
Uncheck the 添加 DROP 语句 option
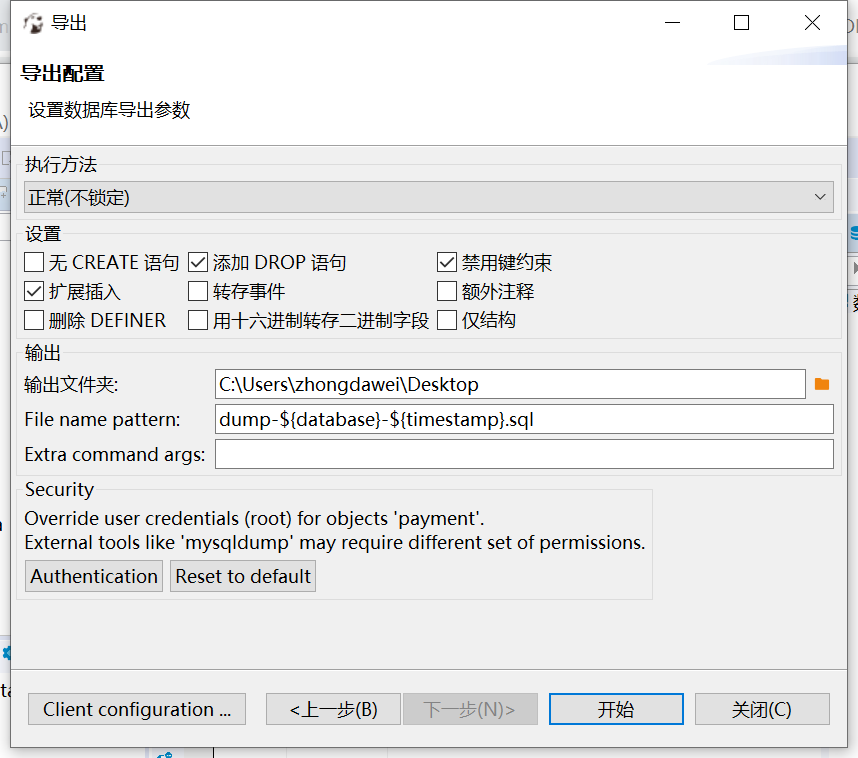point(197,262)
